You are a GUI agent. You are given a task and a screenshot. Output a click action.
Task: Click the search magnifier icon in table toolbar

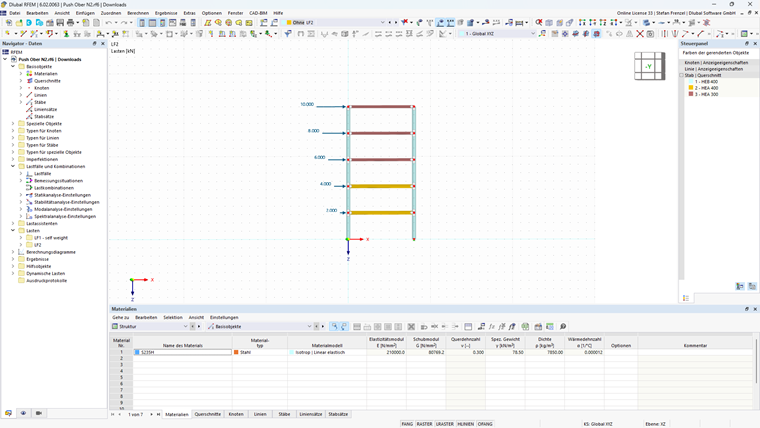pos(563,327)
